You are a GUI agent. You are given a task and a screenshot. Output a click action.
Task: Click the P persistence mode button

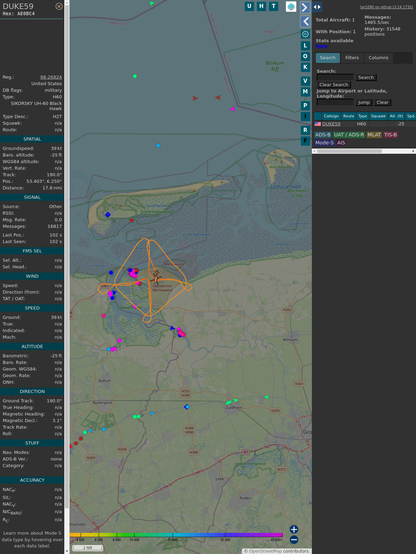tap(305, 105)
